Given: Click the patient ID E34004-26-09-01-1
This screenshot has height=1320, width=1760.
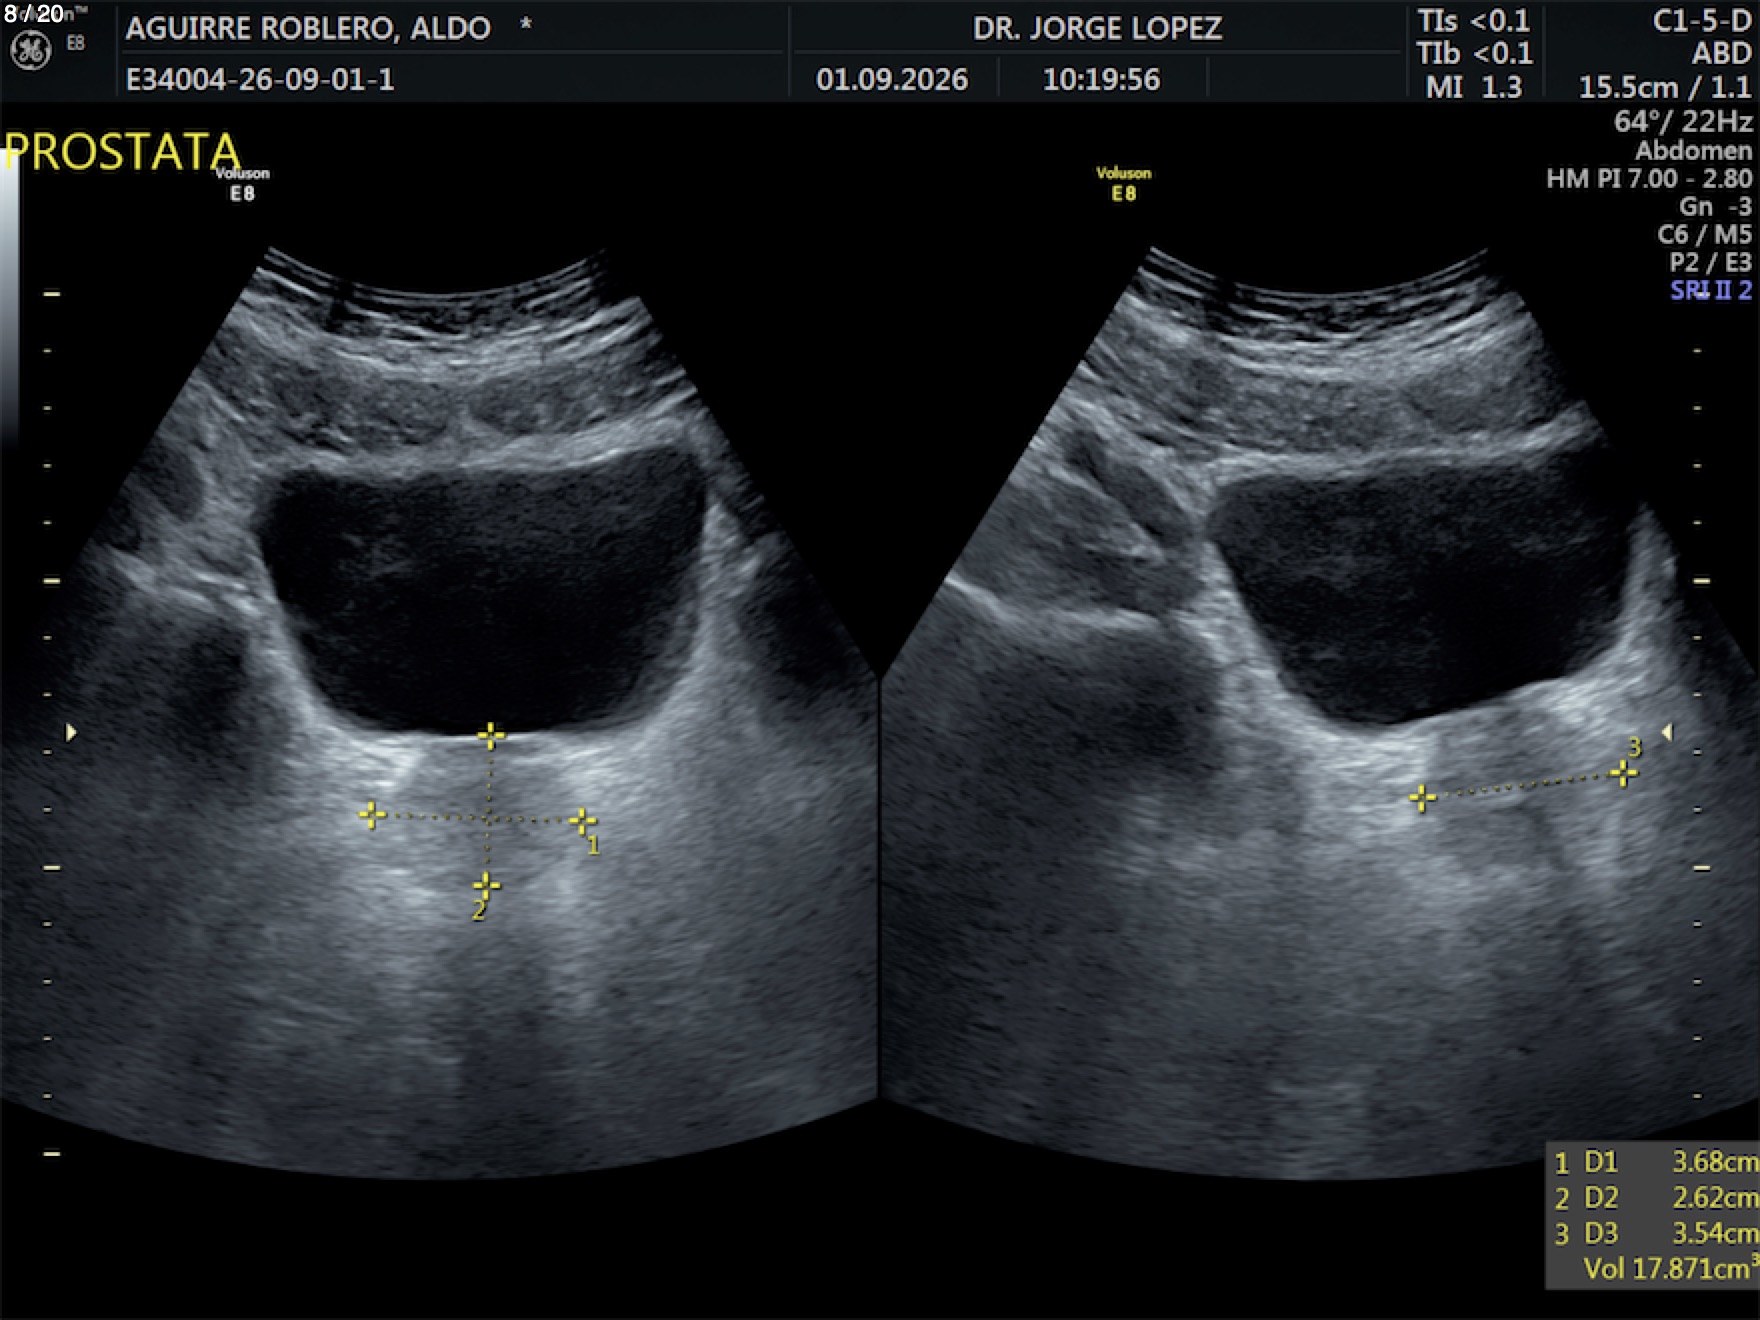Looking at the screenshot, I should [x=260, y=79].
